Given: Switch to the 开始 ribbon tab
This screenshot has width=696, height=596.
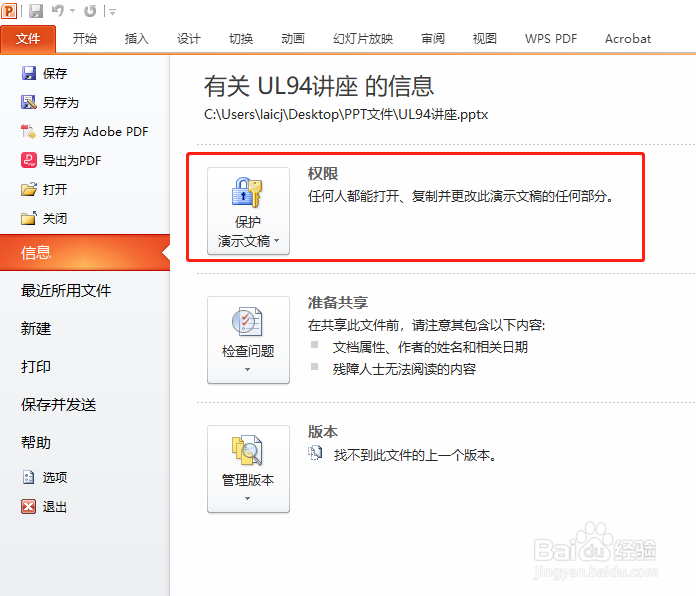Looking at the screenshot, I should pyautogui.click(x=85, y=39).
